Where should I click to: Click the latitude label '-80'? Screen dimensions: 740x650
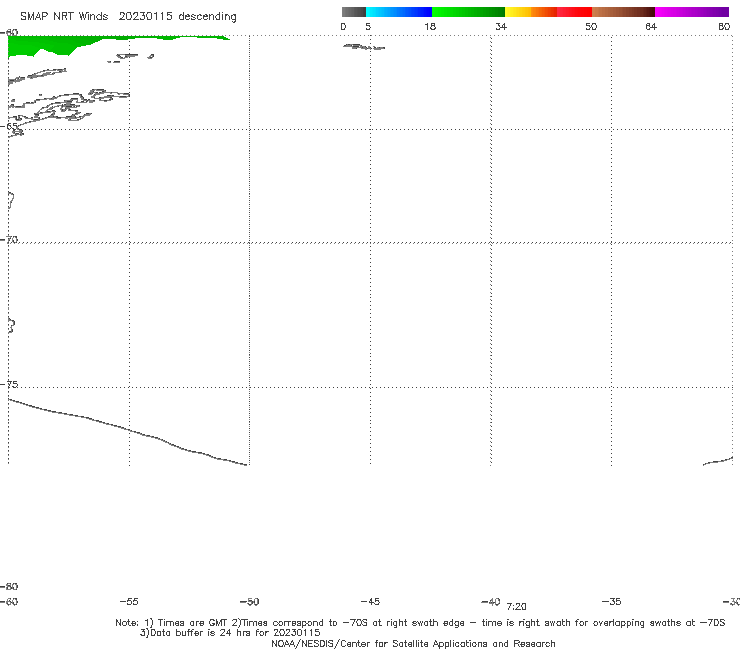(x=9, y=586)
